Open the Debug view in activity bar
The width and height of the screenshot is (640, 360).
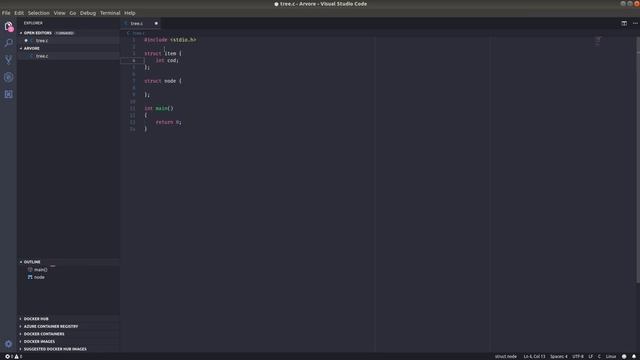9,77
